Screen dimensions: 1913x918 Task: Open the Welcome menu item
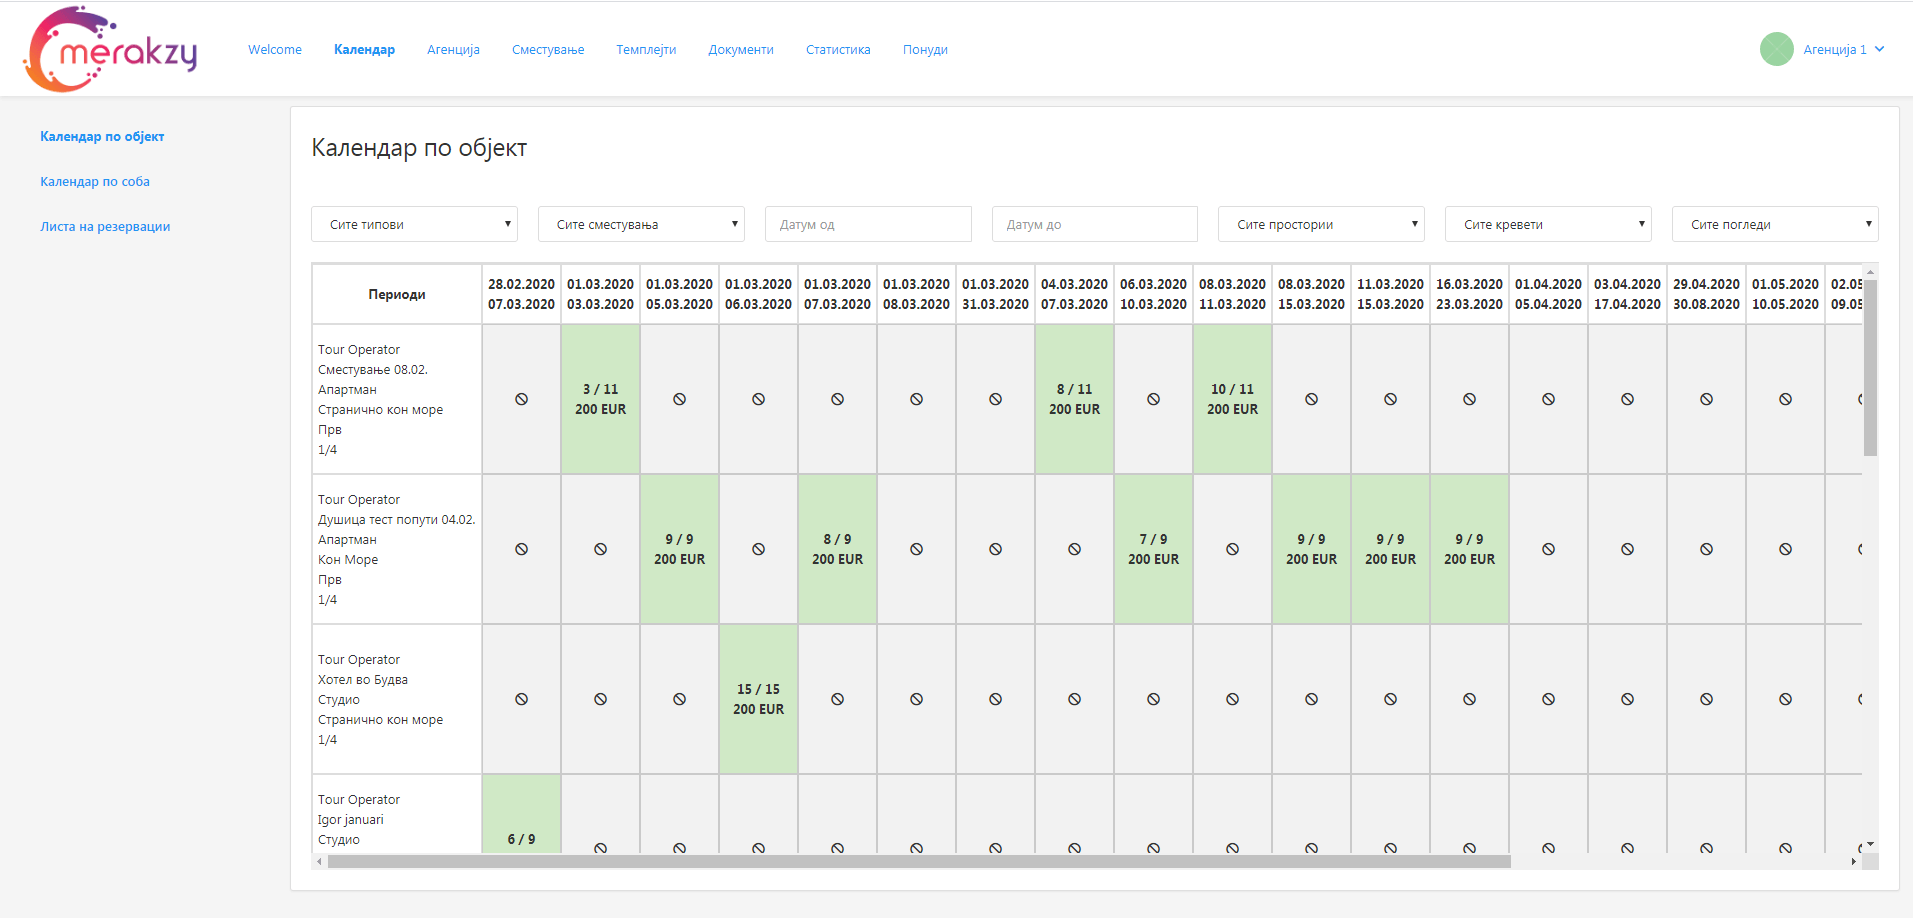click(275, 49)
